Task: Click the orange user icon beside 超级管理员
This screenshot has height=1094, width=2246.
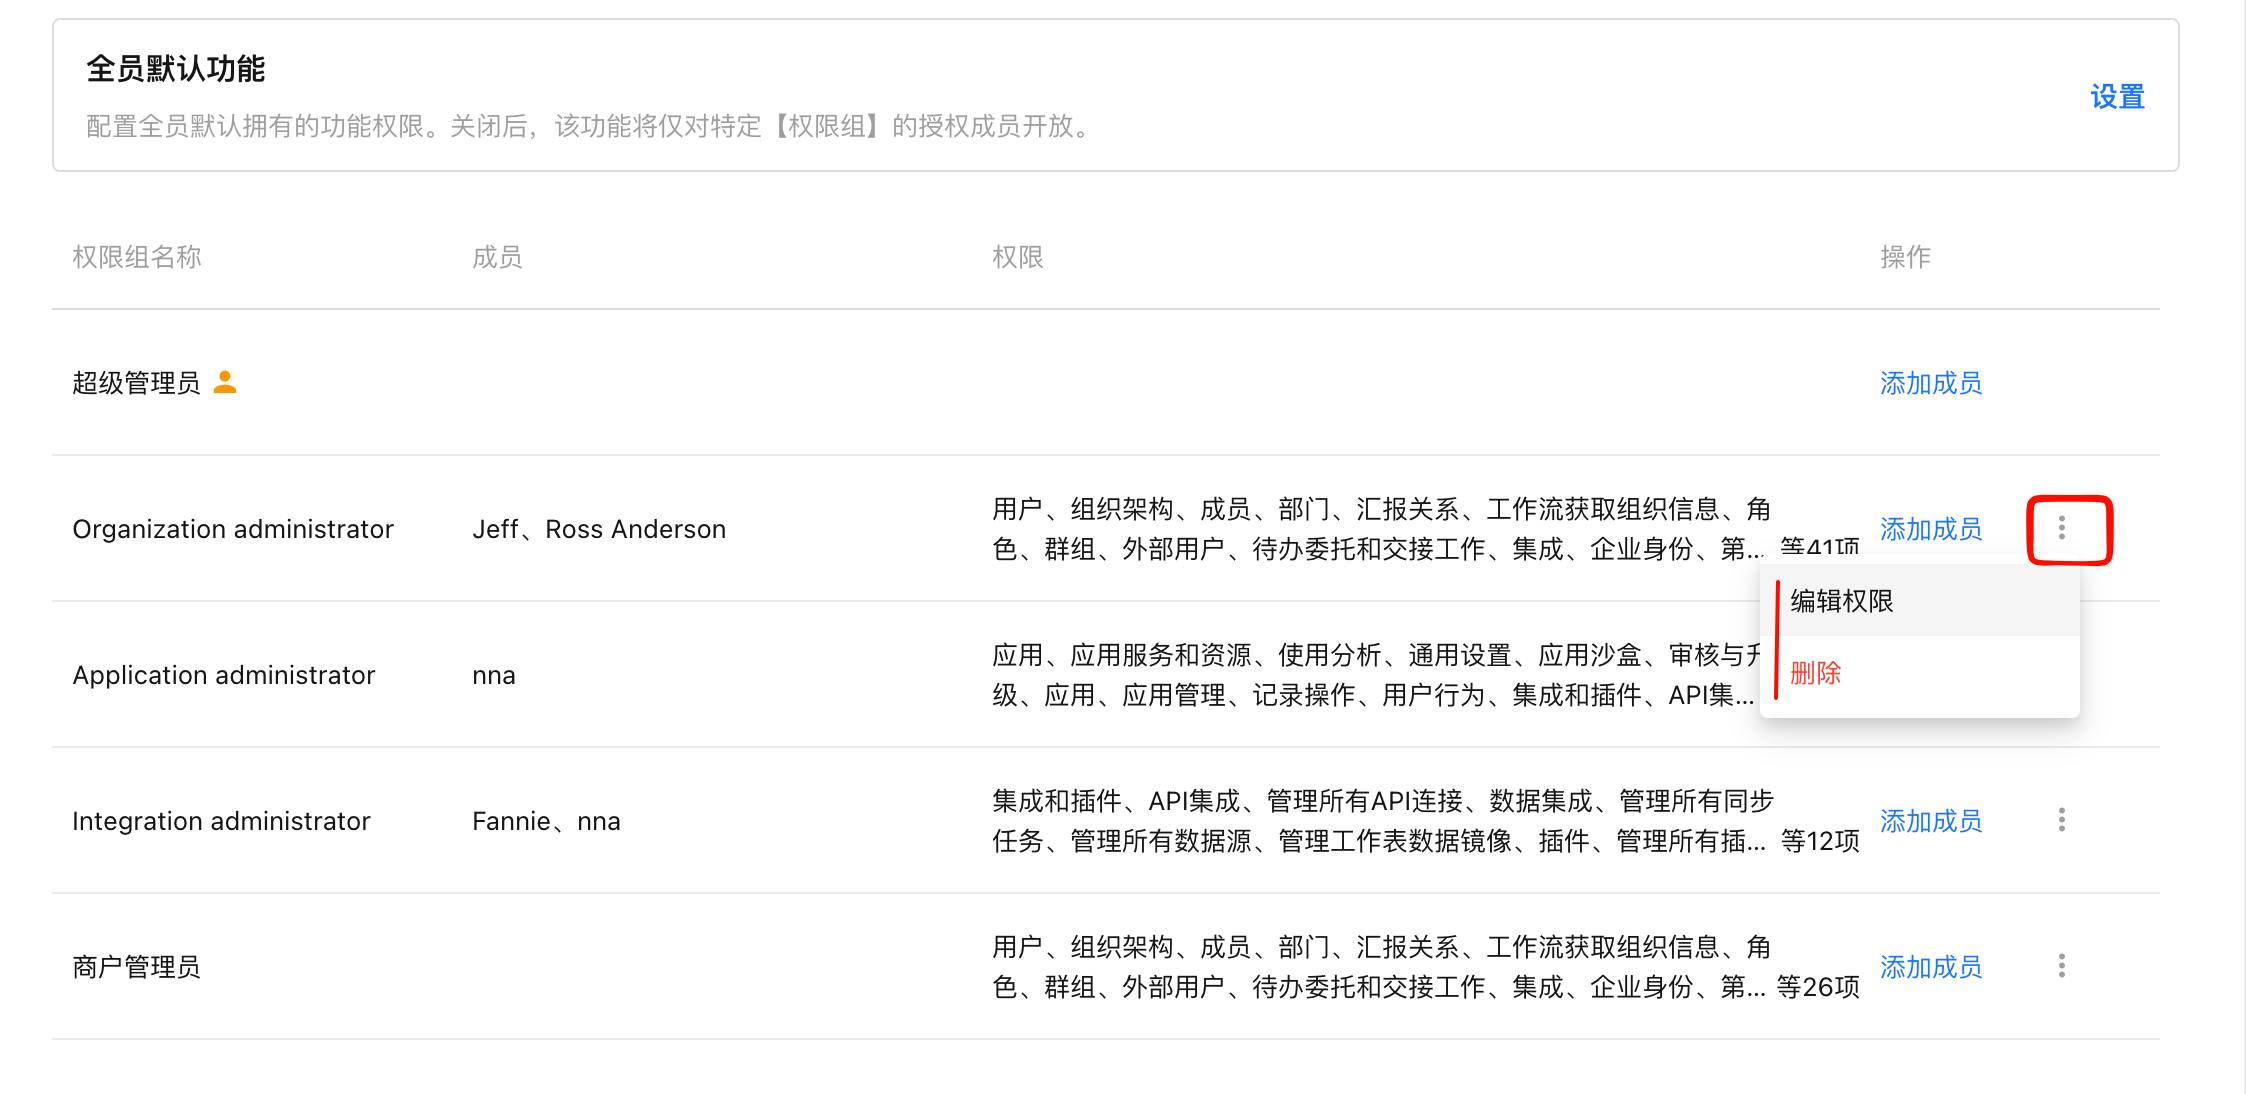Action: (225, 382)
